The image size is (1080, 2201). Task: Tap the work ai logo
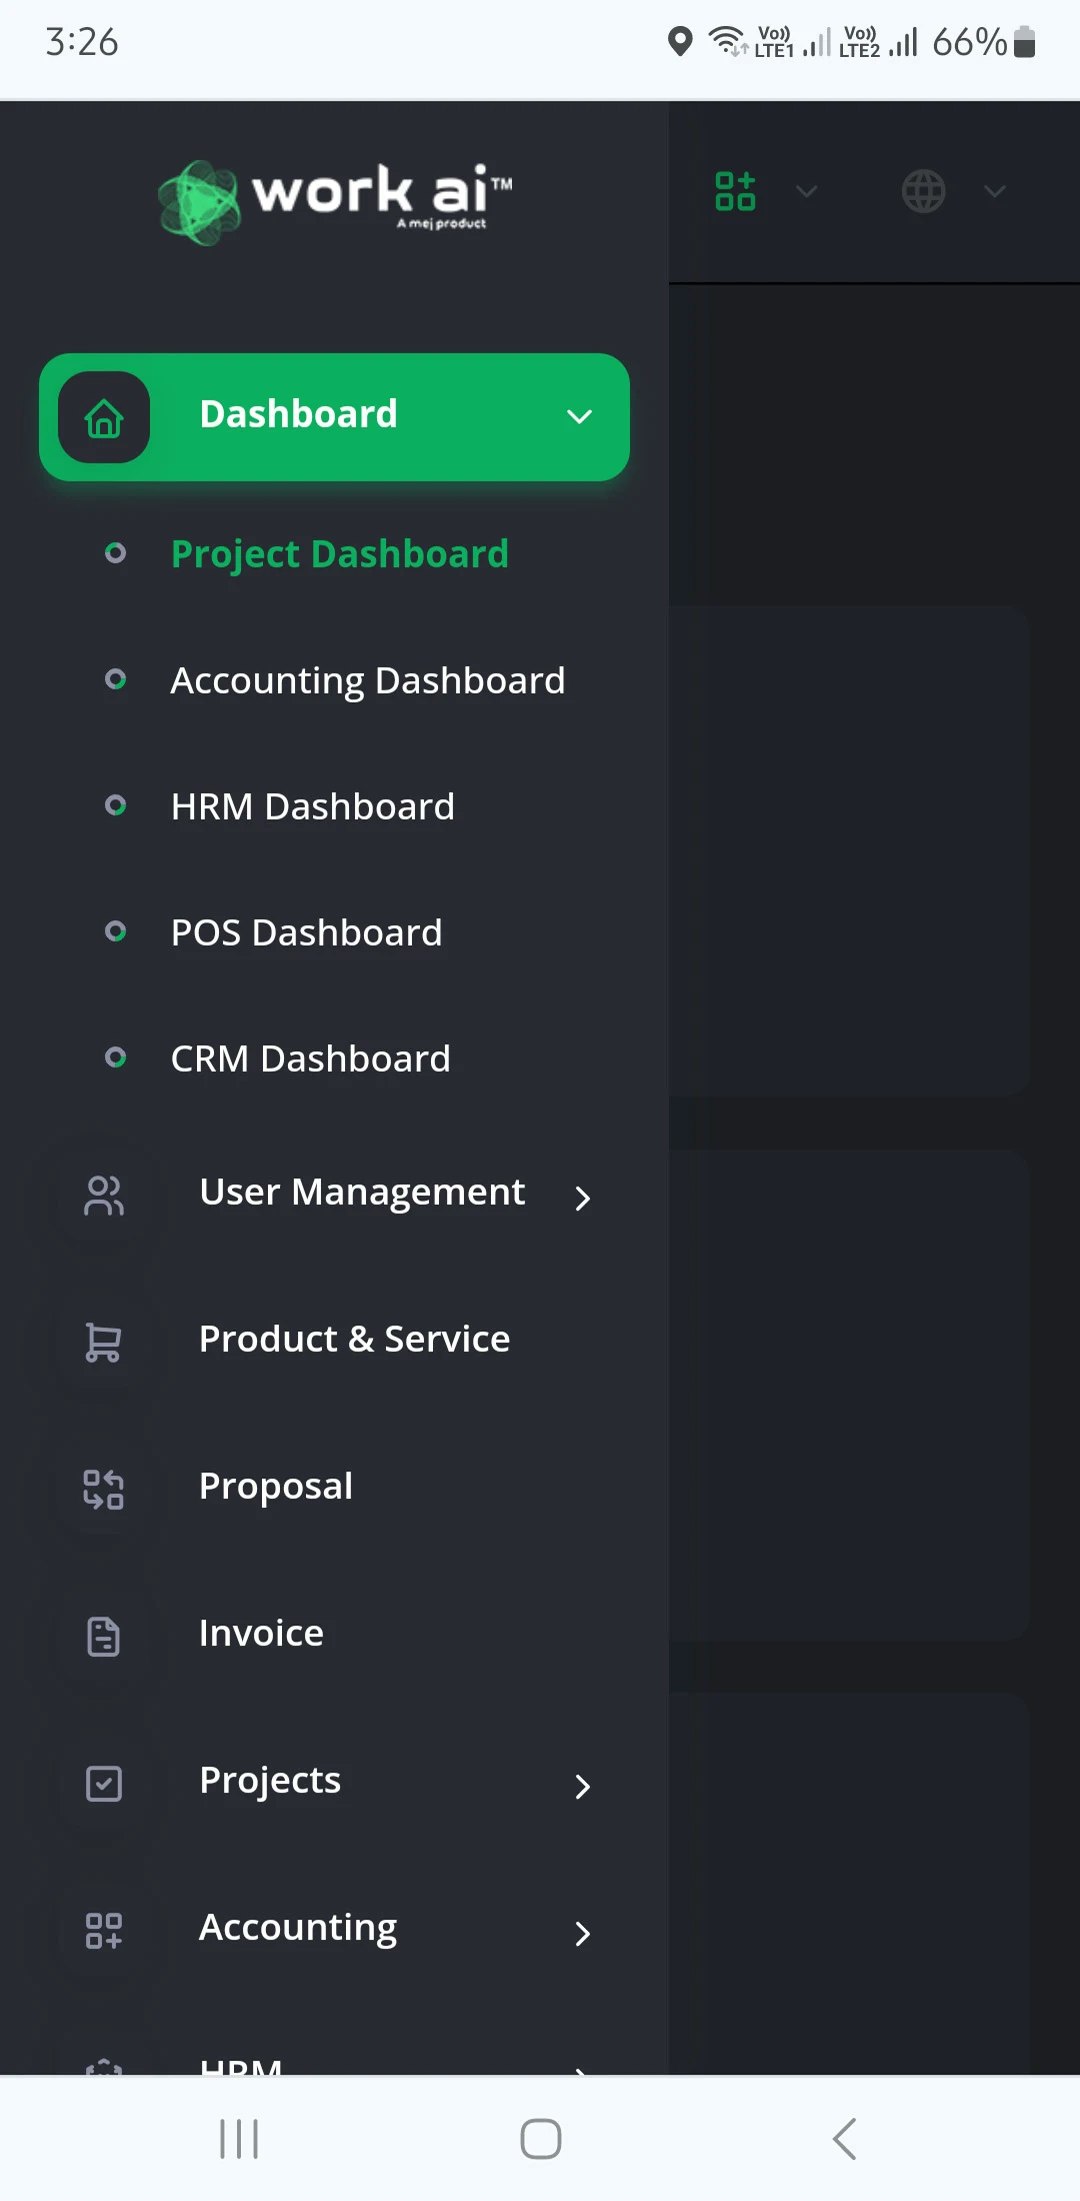coord(335,200)
